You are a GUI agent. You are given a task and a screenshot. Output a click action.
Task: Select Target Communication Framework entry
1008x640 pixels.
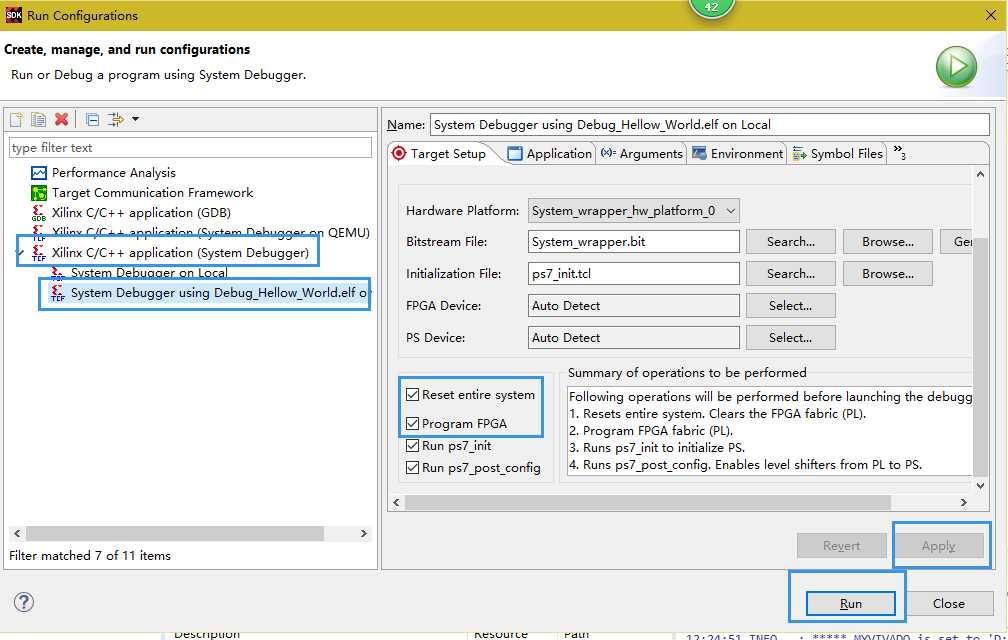tap(152, 193)
